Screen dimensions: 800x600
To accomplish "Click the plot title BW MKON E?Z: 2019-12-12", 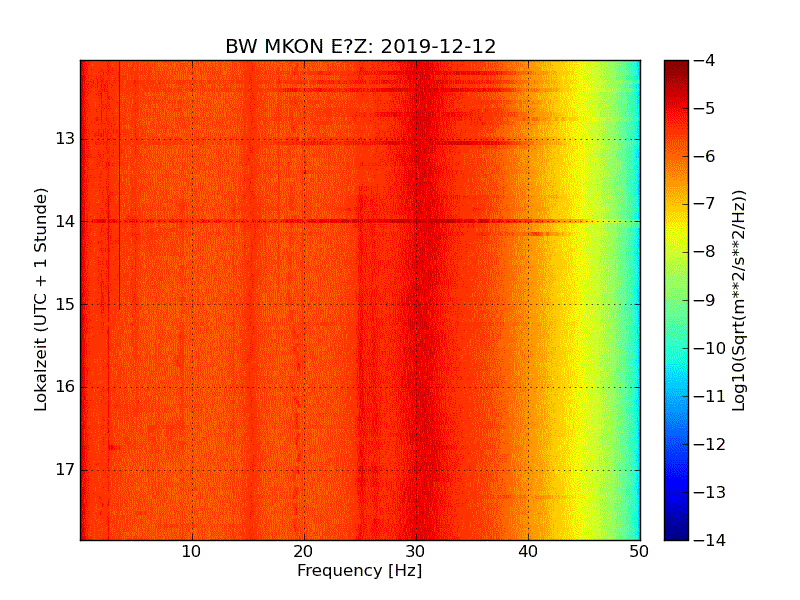I will point(360,46).
